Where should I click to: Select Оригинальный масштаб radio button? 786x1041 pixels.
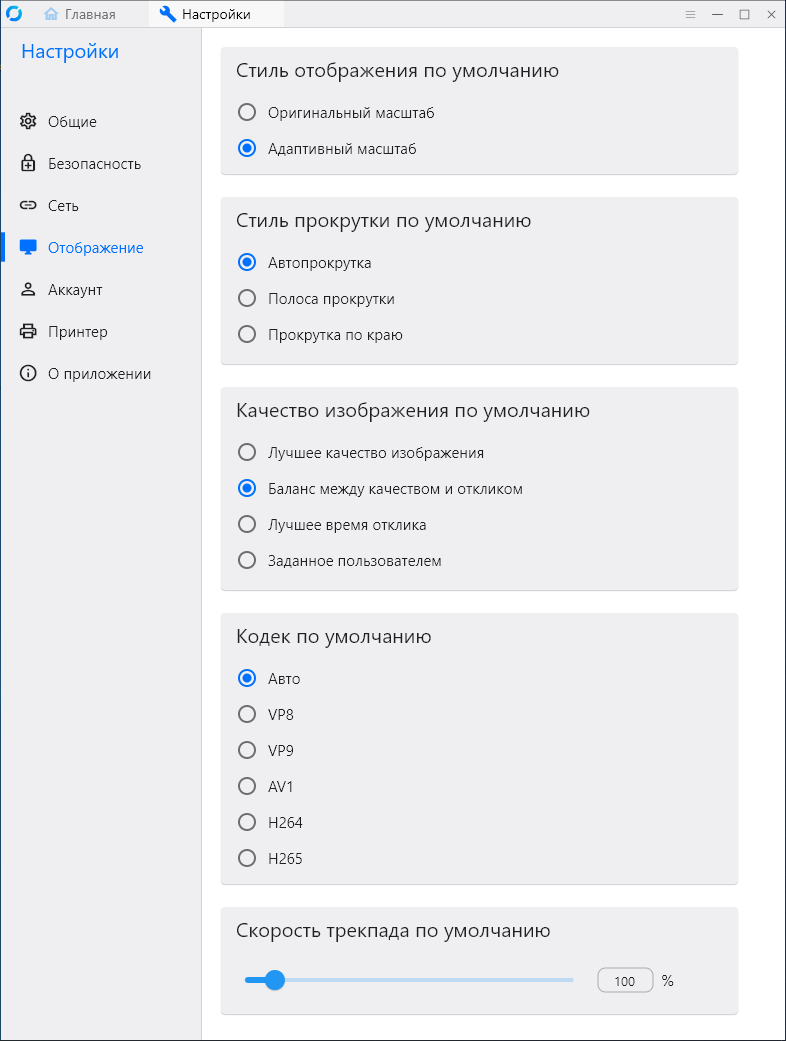pyautogui.click(x=247, y=113)
